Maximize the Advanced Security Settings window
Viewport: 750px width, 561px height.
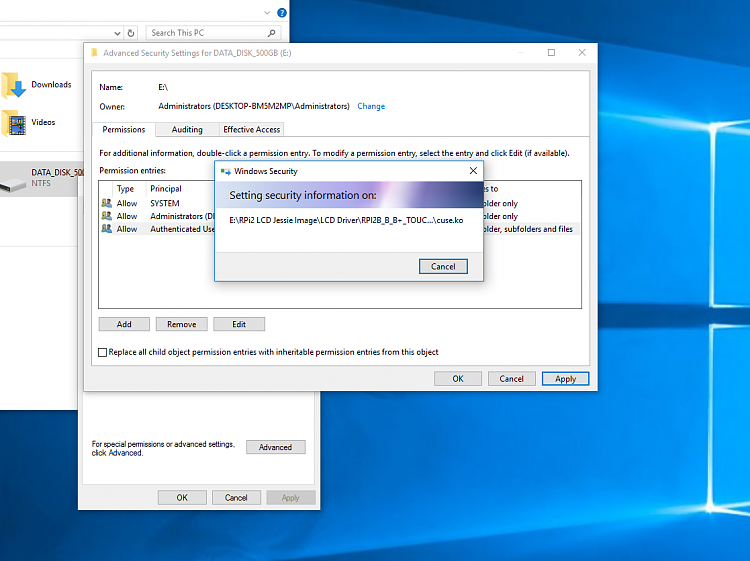pyautogui.click(x=551, y=53)
